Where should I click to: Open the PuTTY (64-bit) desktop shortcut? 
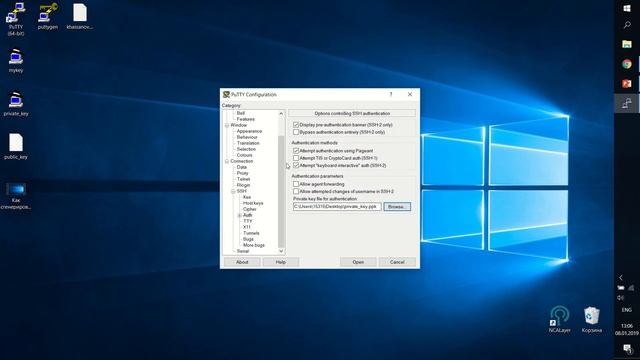[16, 18]
